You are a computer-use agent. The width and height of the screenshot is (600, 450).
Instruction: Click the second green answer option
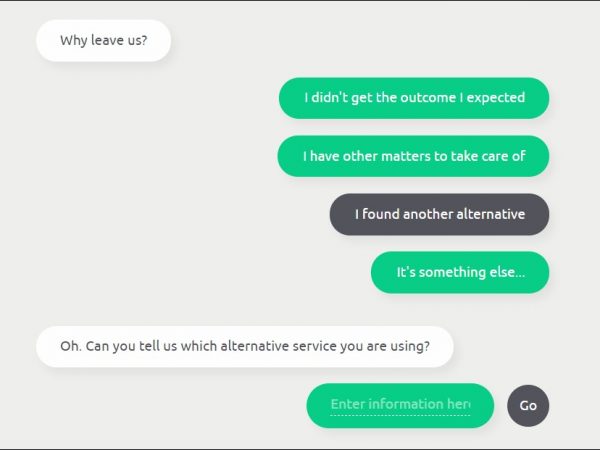pyautogui.click(x=413, y=156)
